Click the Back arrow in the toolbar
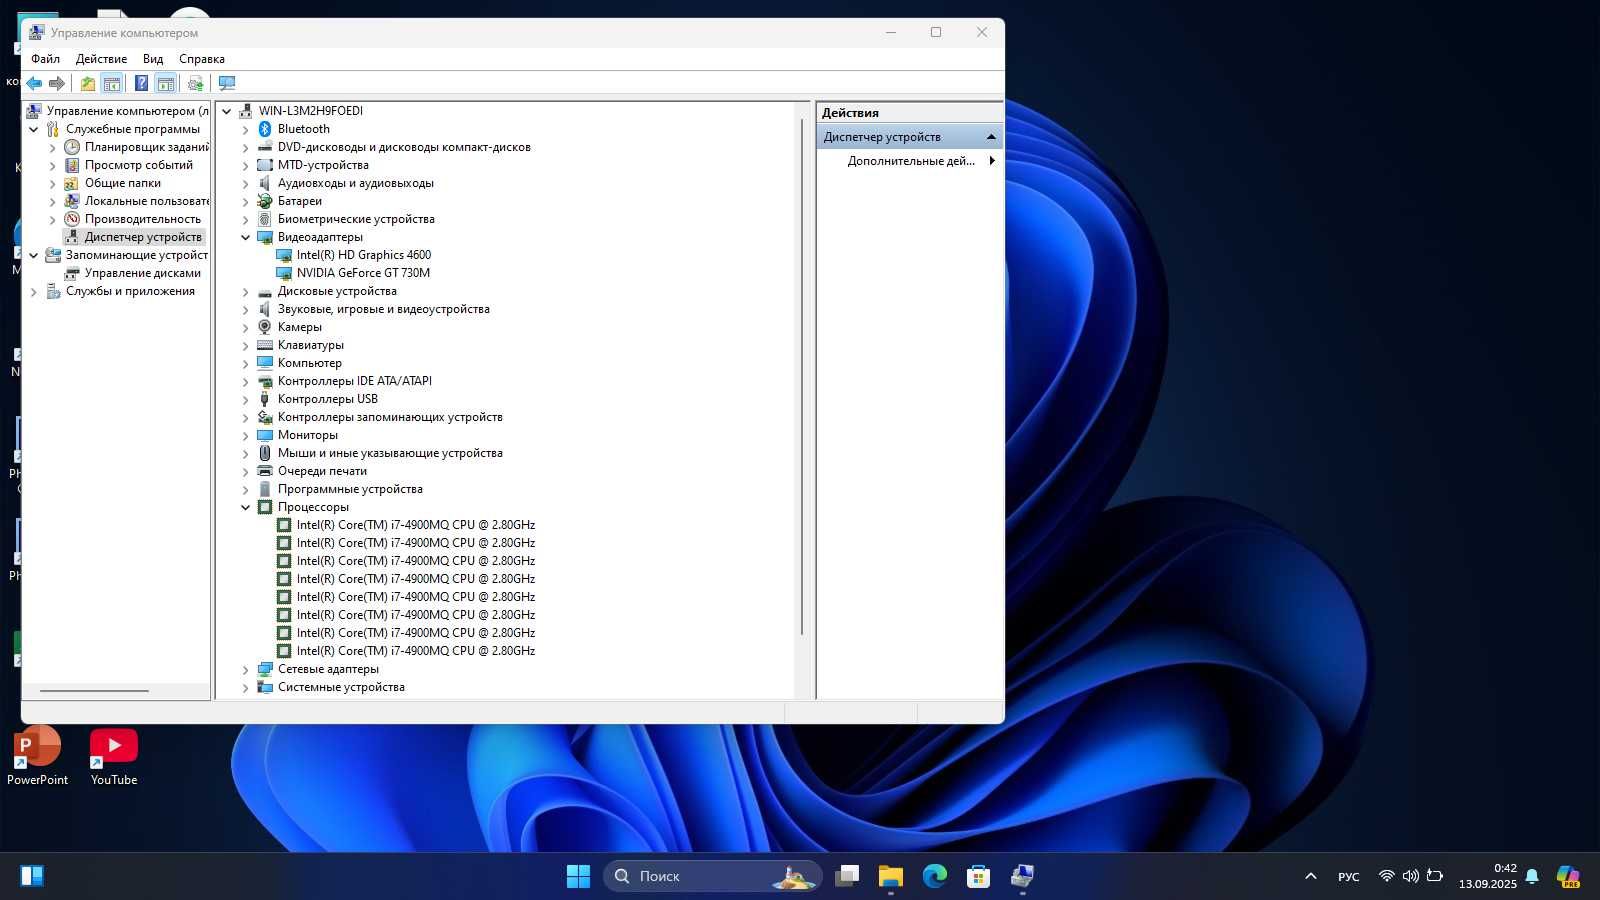 tap(34, 83)
